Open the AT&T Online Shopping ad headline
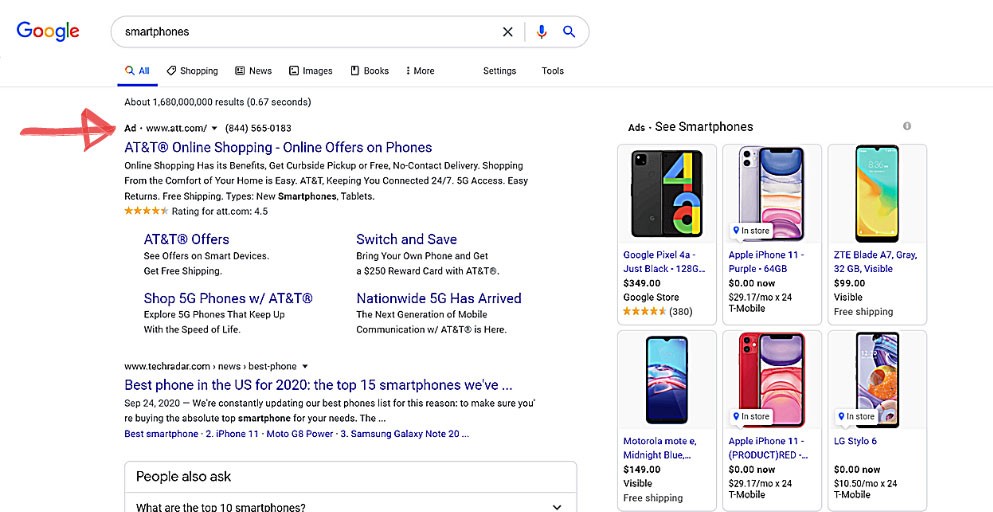Viewport: 993px width, 512px height. click(x=278, y=148)
